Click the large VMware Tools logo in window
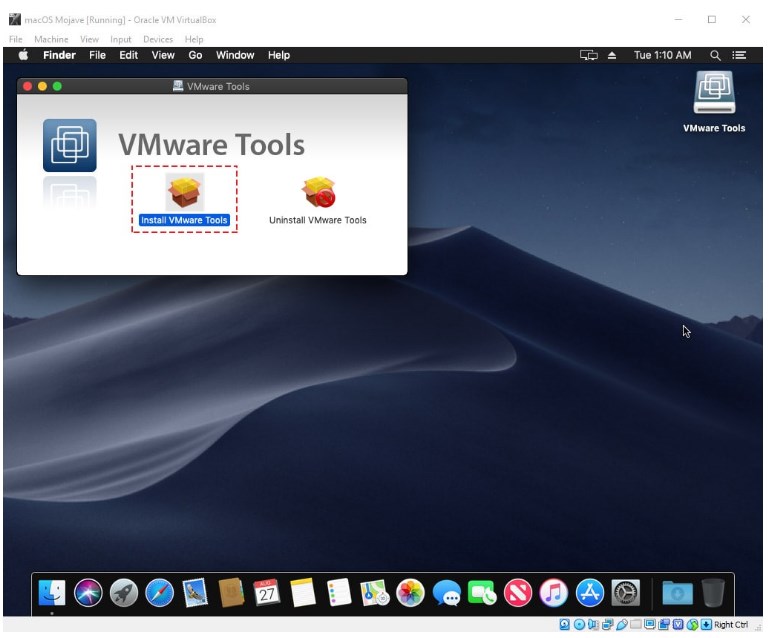 coord(70,145)
